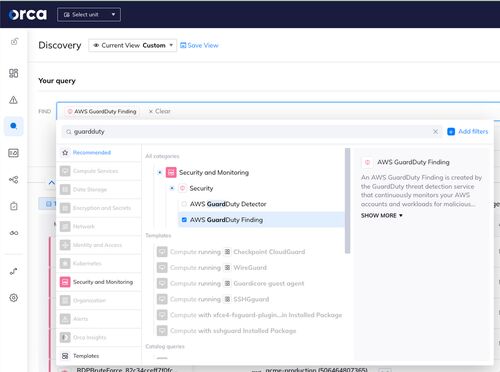
Task: Open the Current View Custom dropdown
Action: (132, 45)
